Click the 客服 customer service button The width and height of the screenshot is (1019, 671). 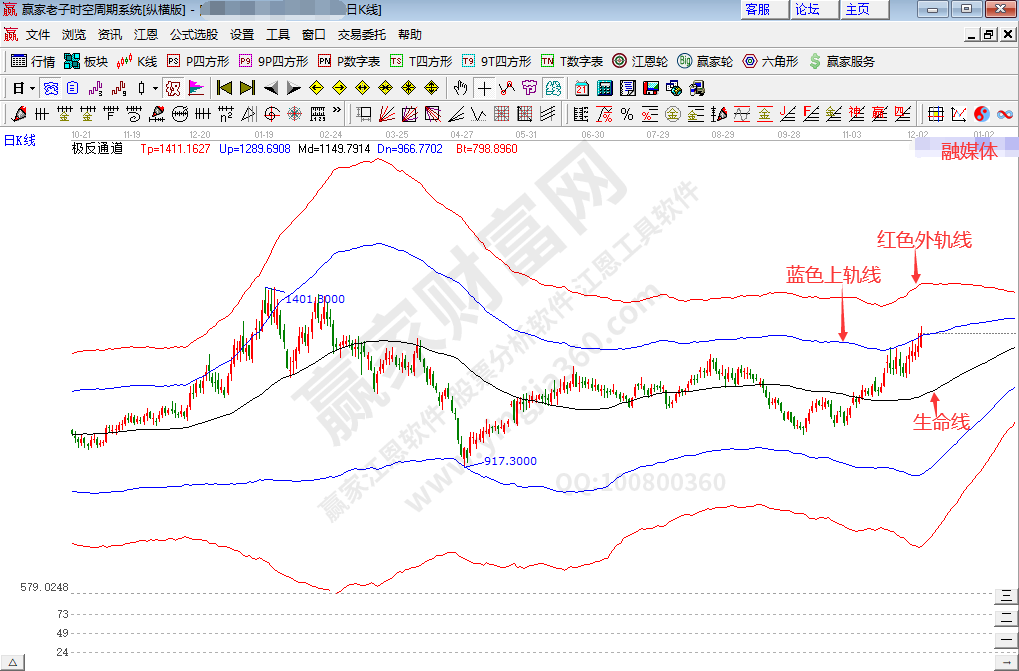click(758, 9)
